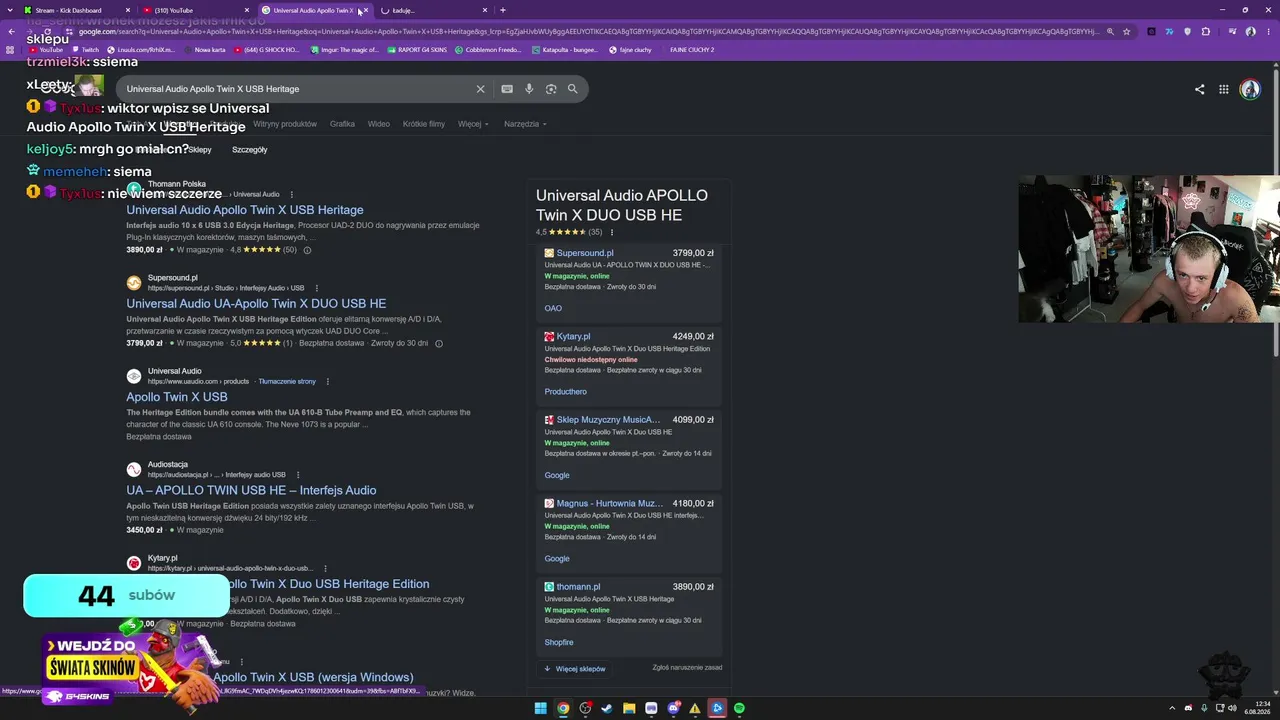This screenshot has width=1280, height=720.
Task: Launch Steam from the taskbar
Action: point(607,708)
